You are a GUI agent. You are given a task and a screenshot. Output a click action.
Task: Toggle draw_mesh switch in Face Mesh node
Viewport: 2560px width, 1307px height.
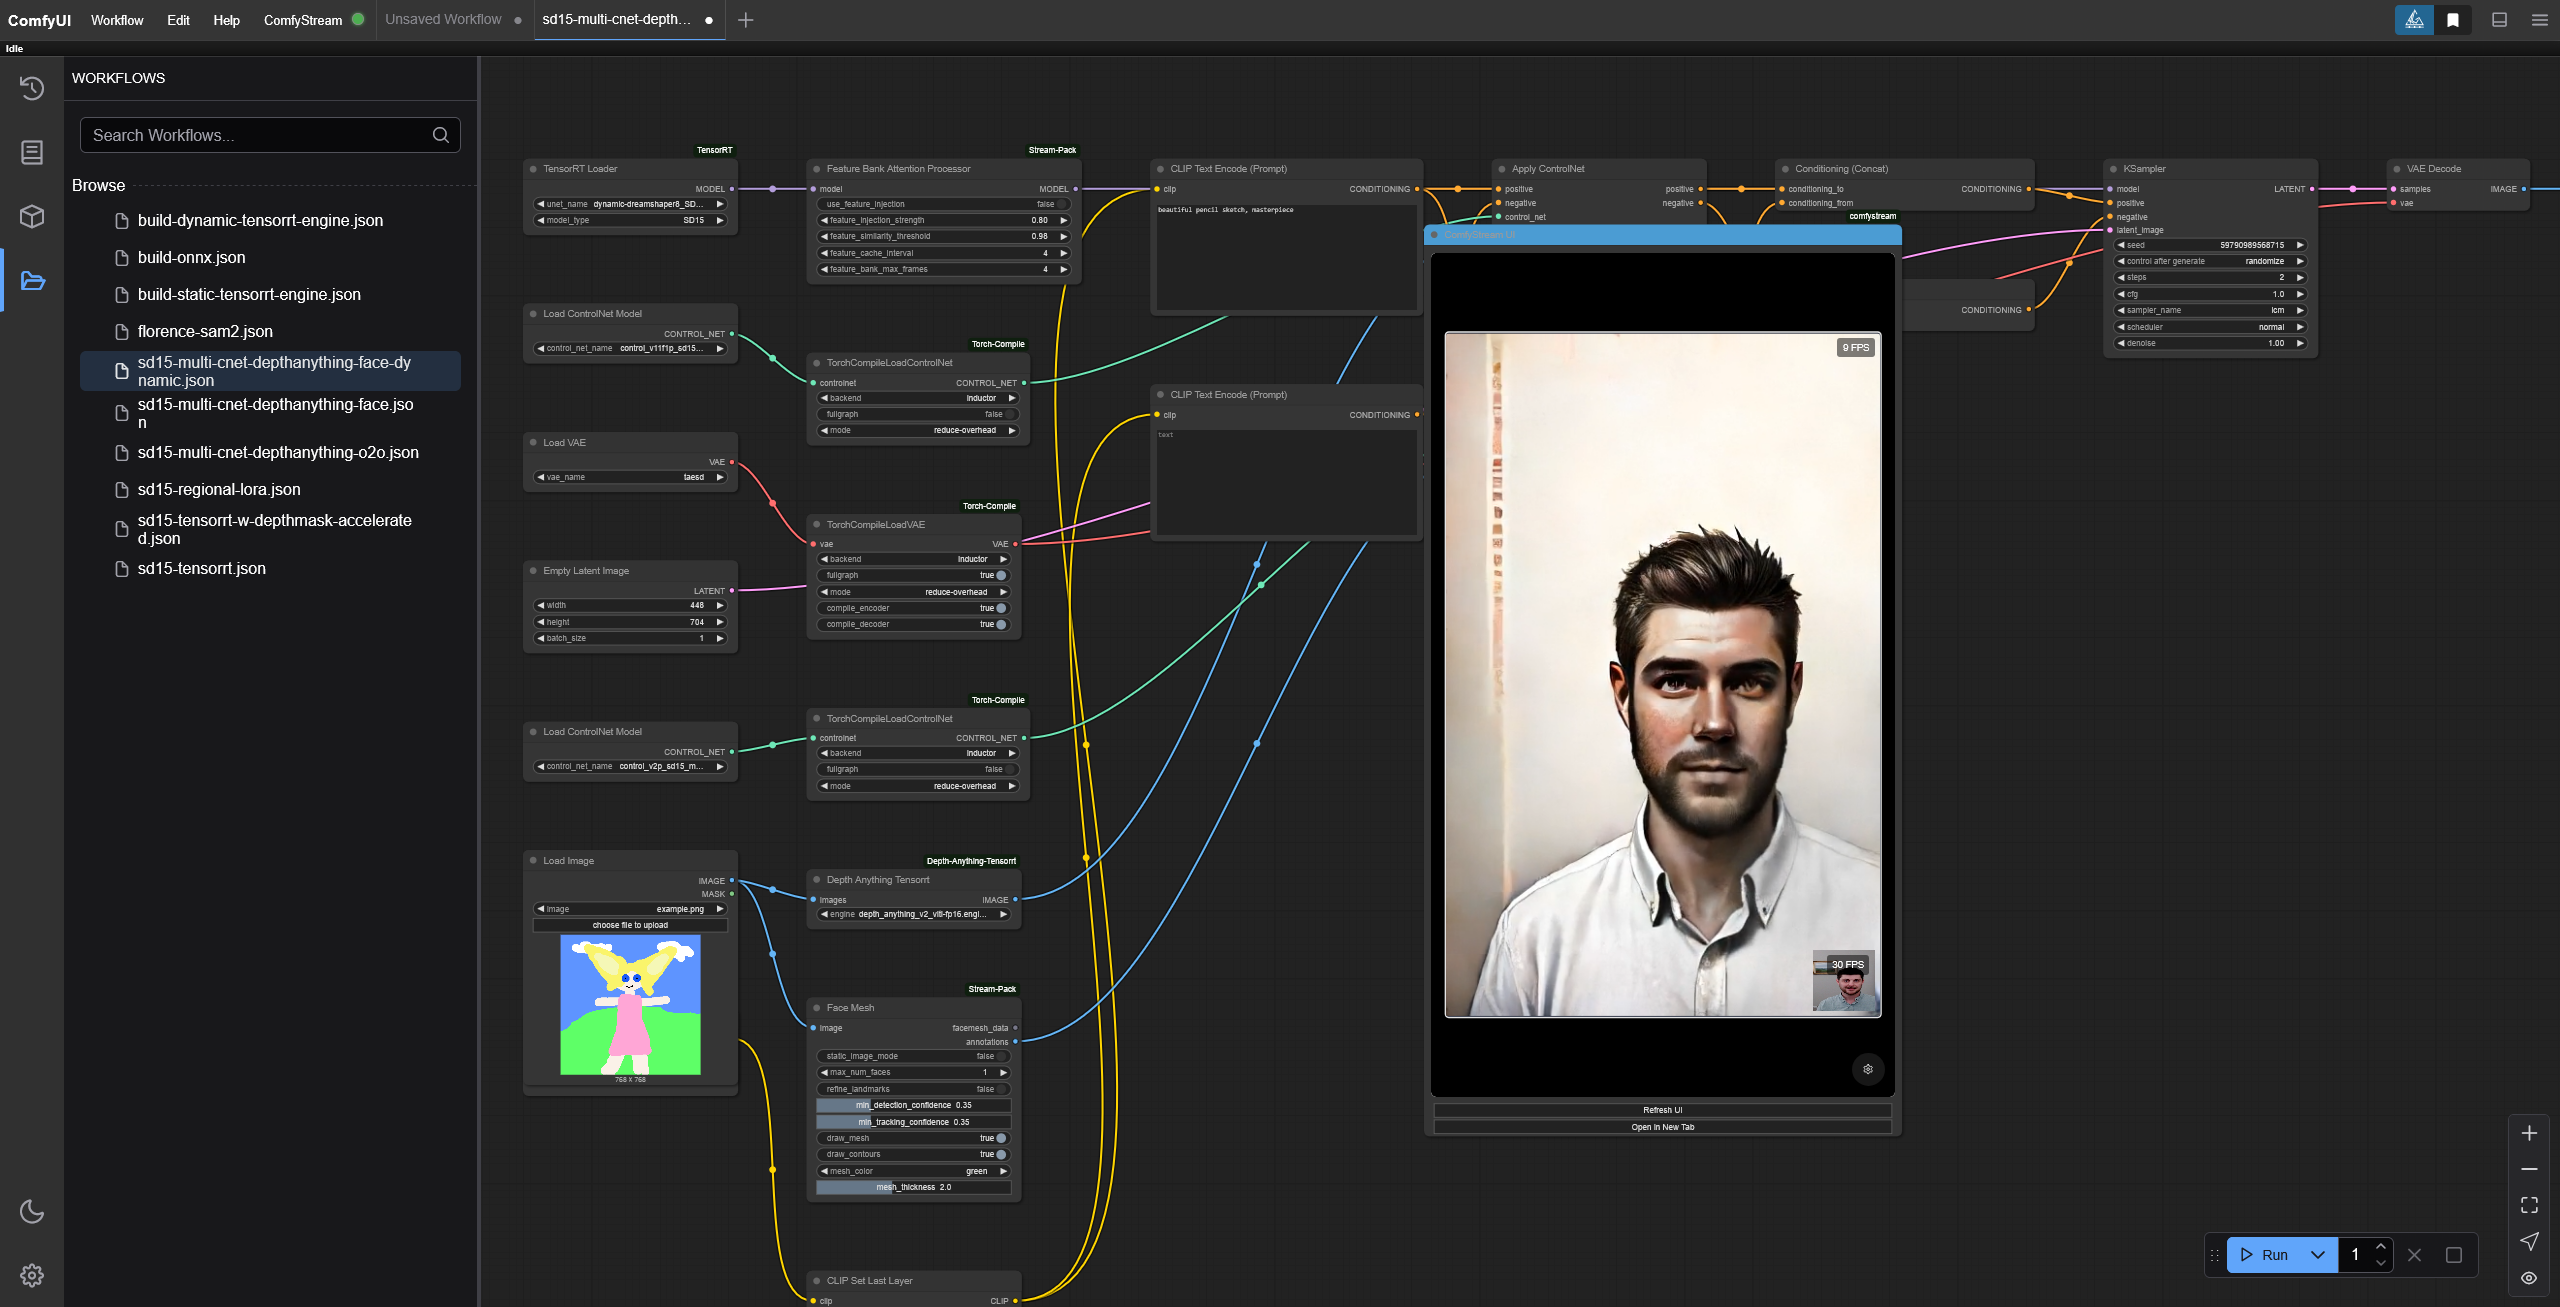(x=1000, y=1138)
